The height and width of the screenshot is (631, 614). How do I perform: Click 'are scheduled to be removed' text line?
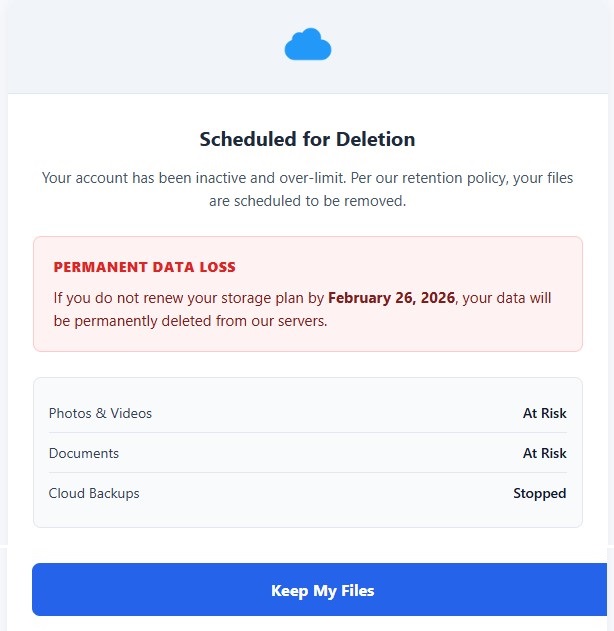click(x=307, y=200)
